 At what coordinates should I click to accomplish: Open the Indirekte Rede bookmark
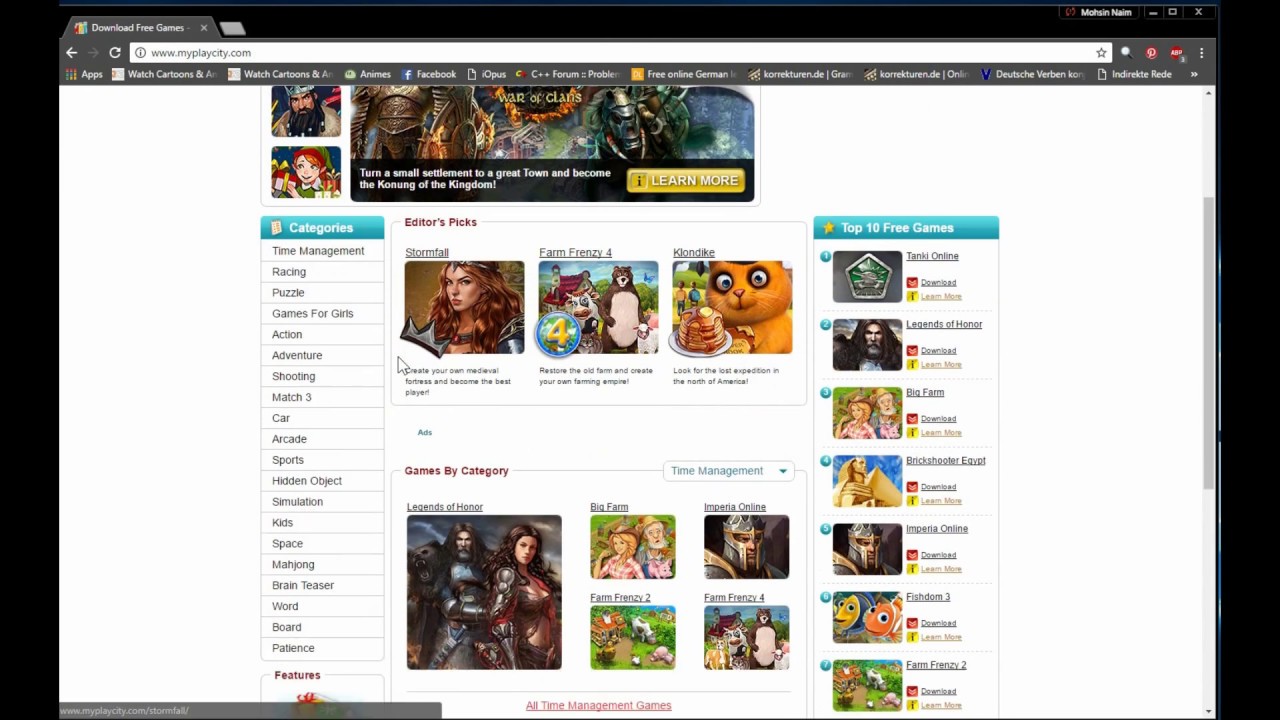click(1135, 74)
